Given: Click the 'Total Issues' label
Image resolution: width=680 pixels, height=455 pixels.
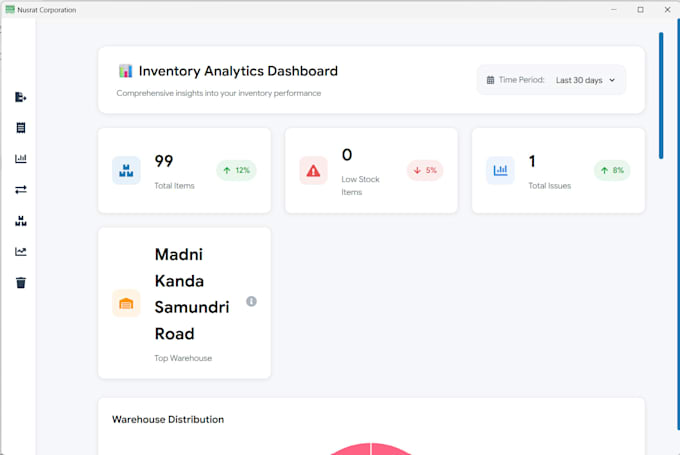Looking at the screenshot, I should 549,186.
